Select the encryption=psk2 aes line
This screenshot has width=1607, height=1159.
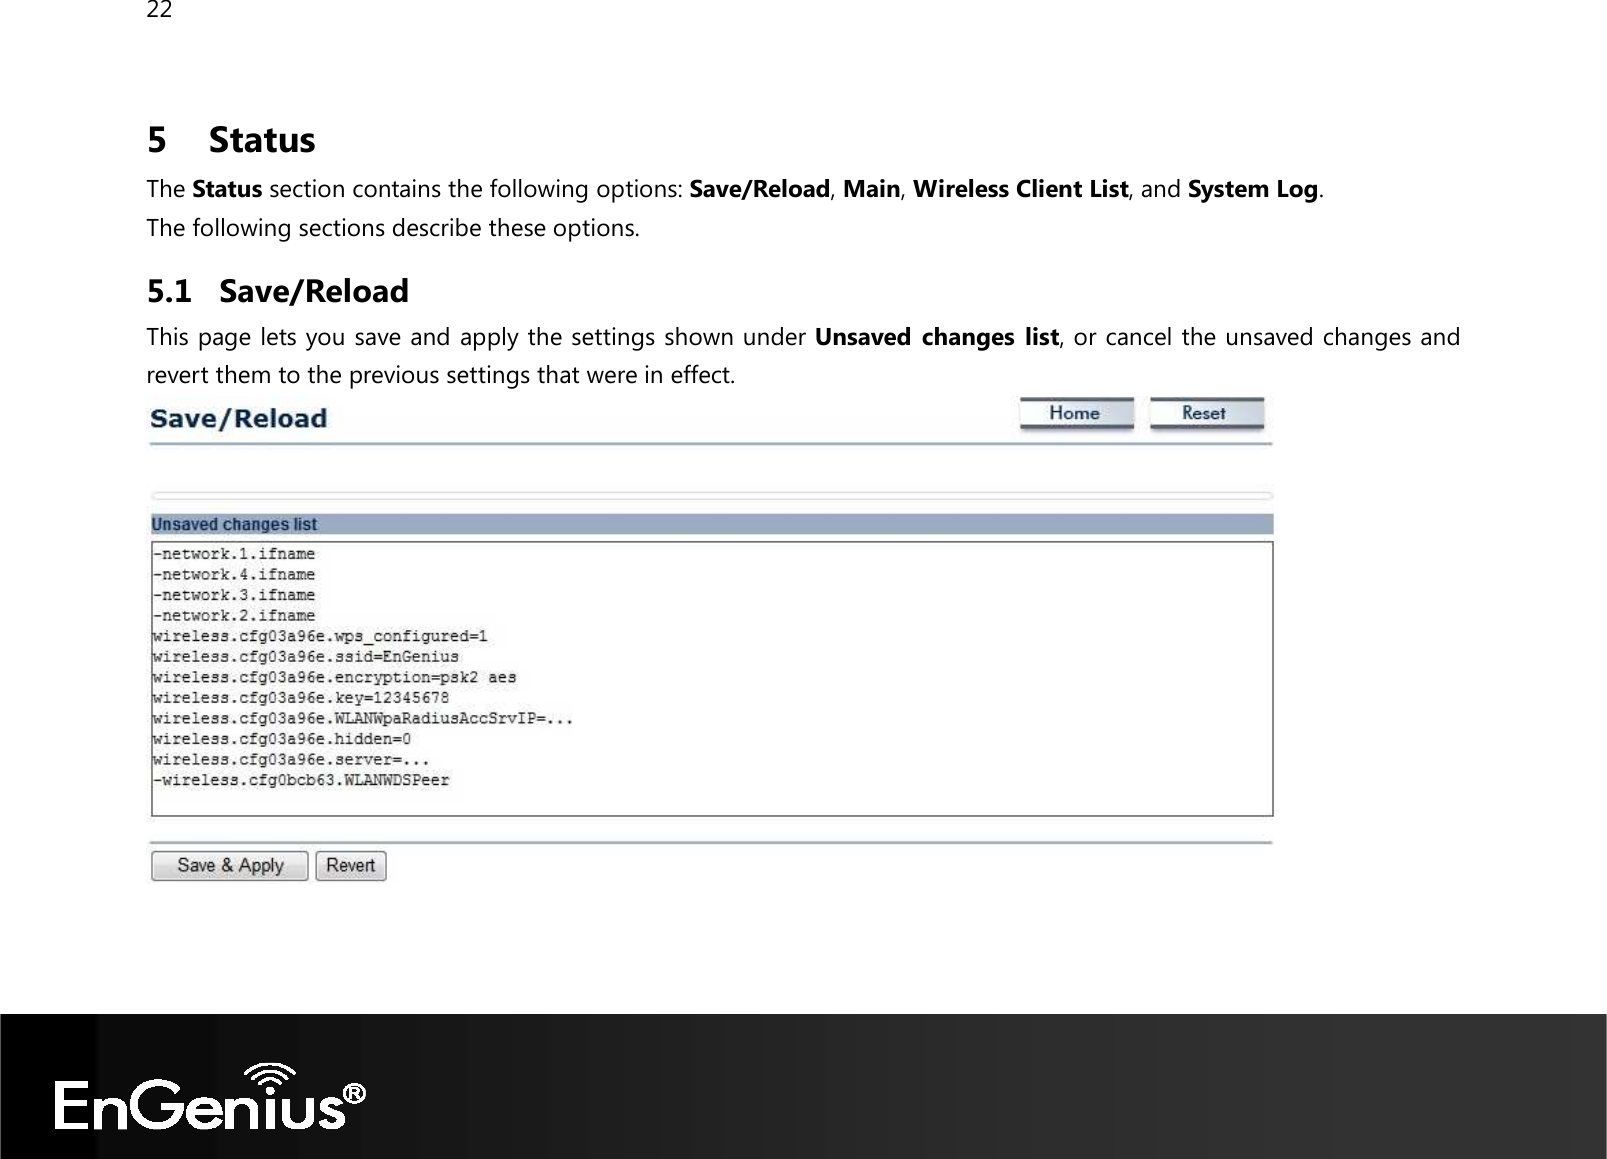334,678
